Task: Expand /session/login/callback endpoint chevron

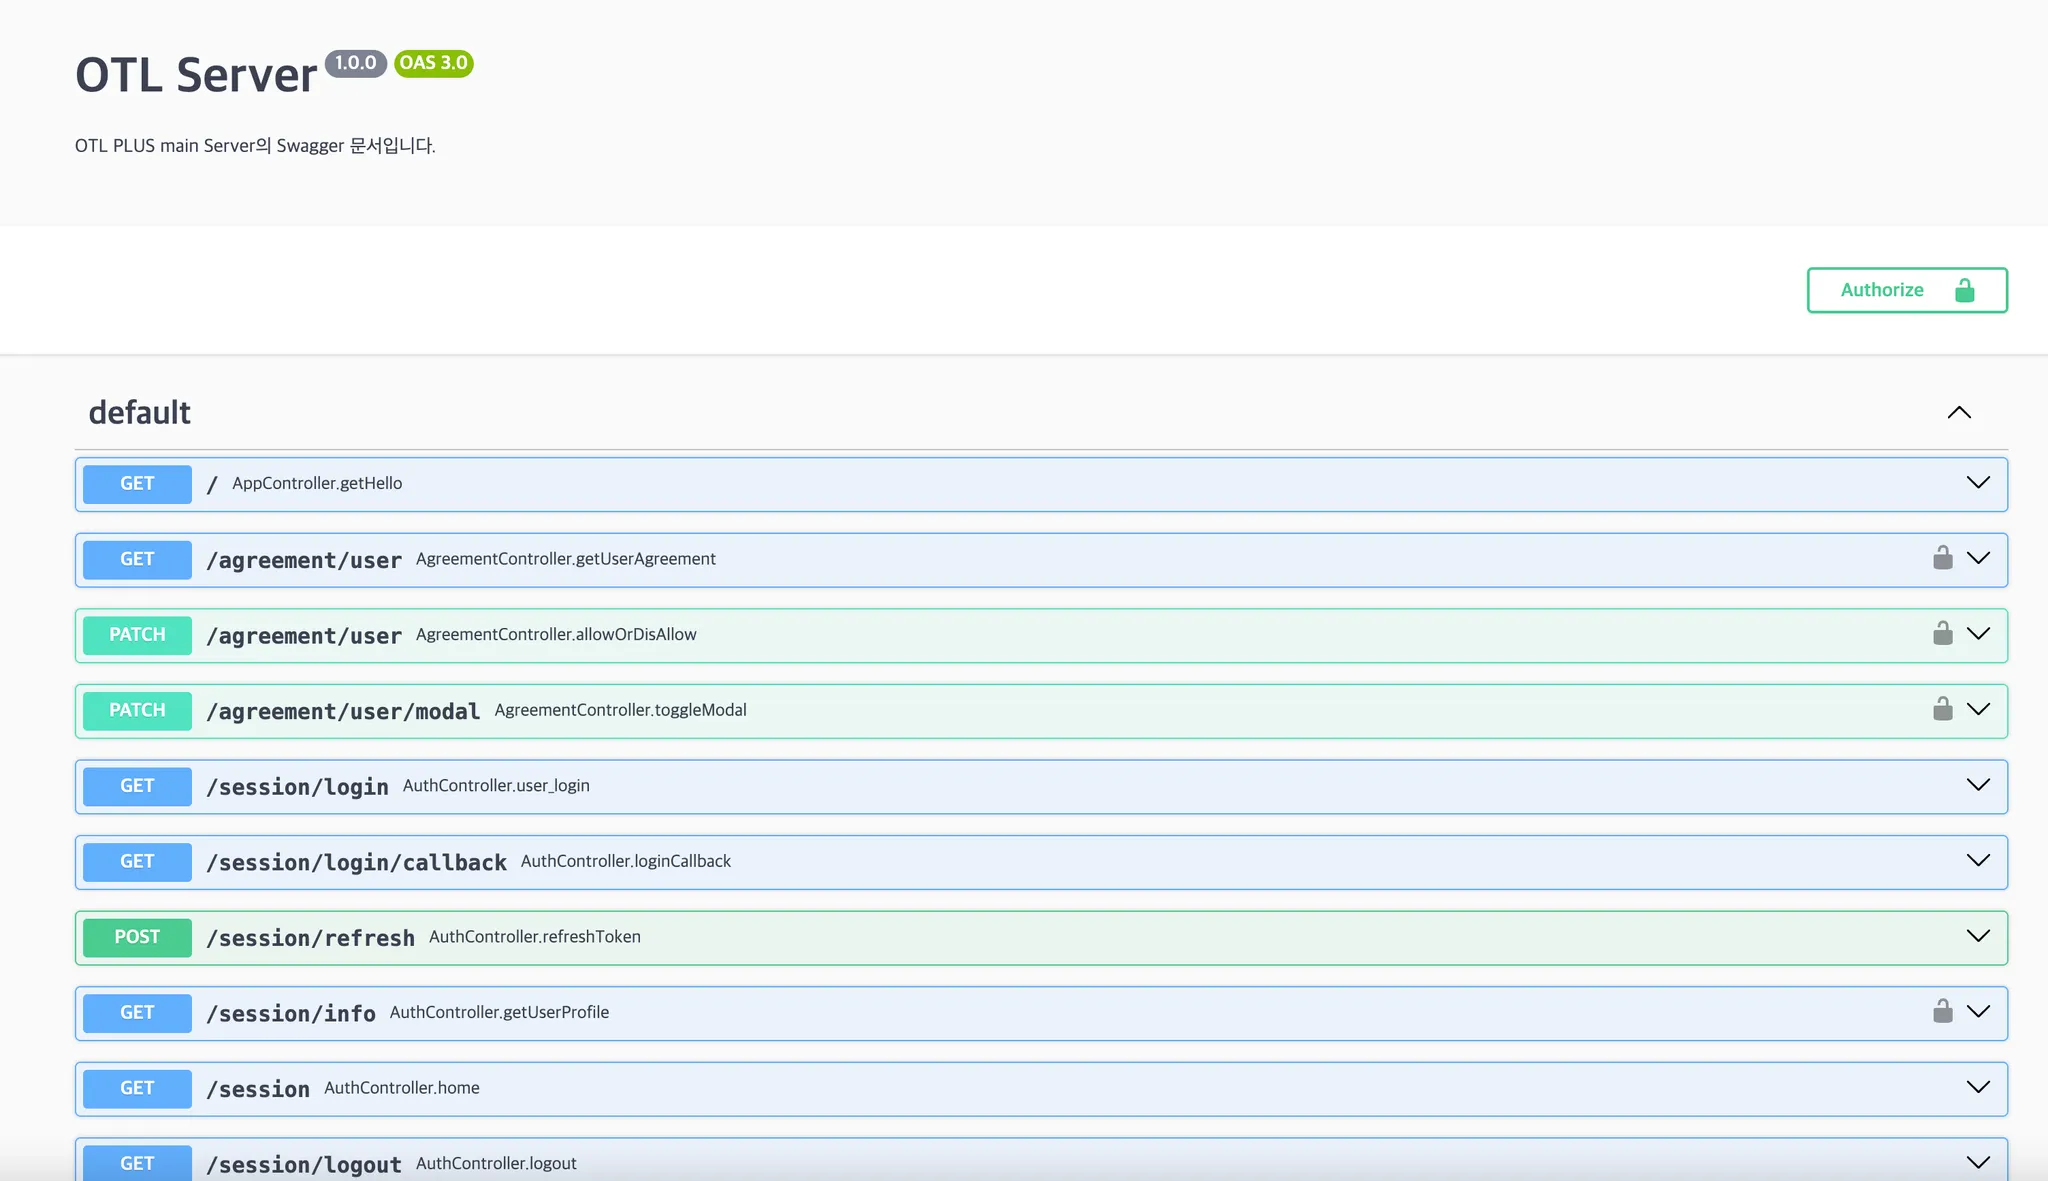Action: [1977, 861]
